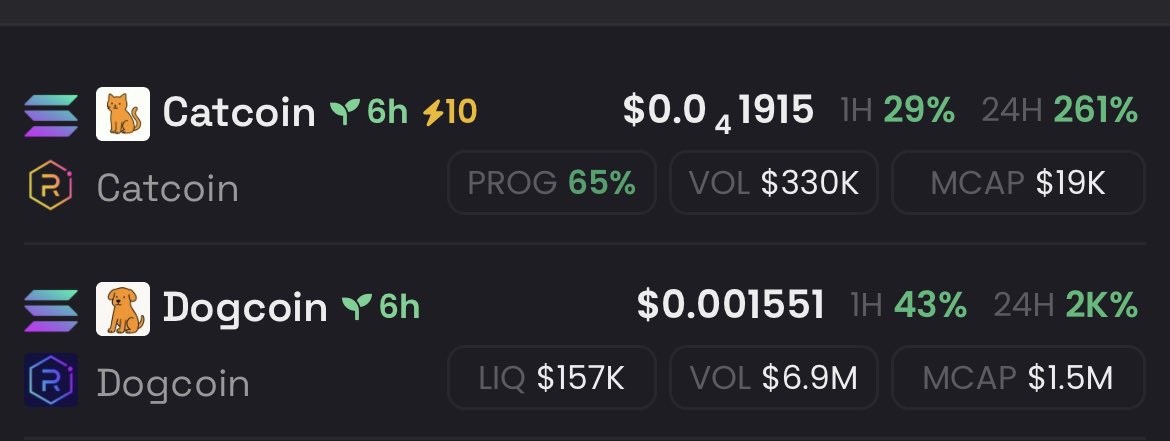Click the 24H 2K% change for Dogcoin
The width and height of the screenshot is (1170, 441).
1066,306
